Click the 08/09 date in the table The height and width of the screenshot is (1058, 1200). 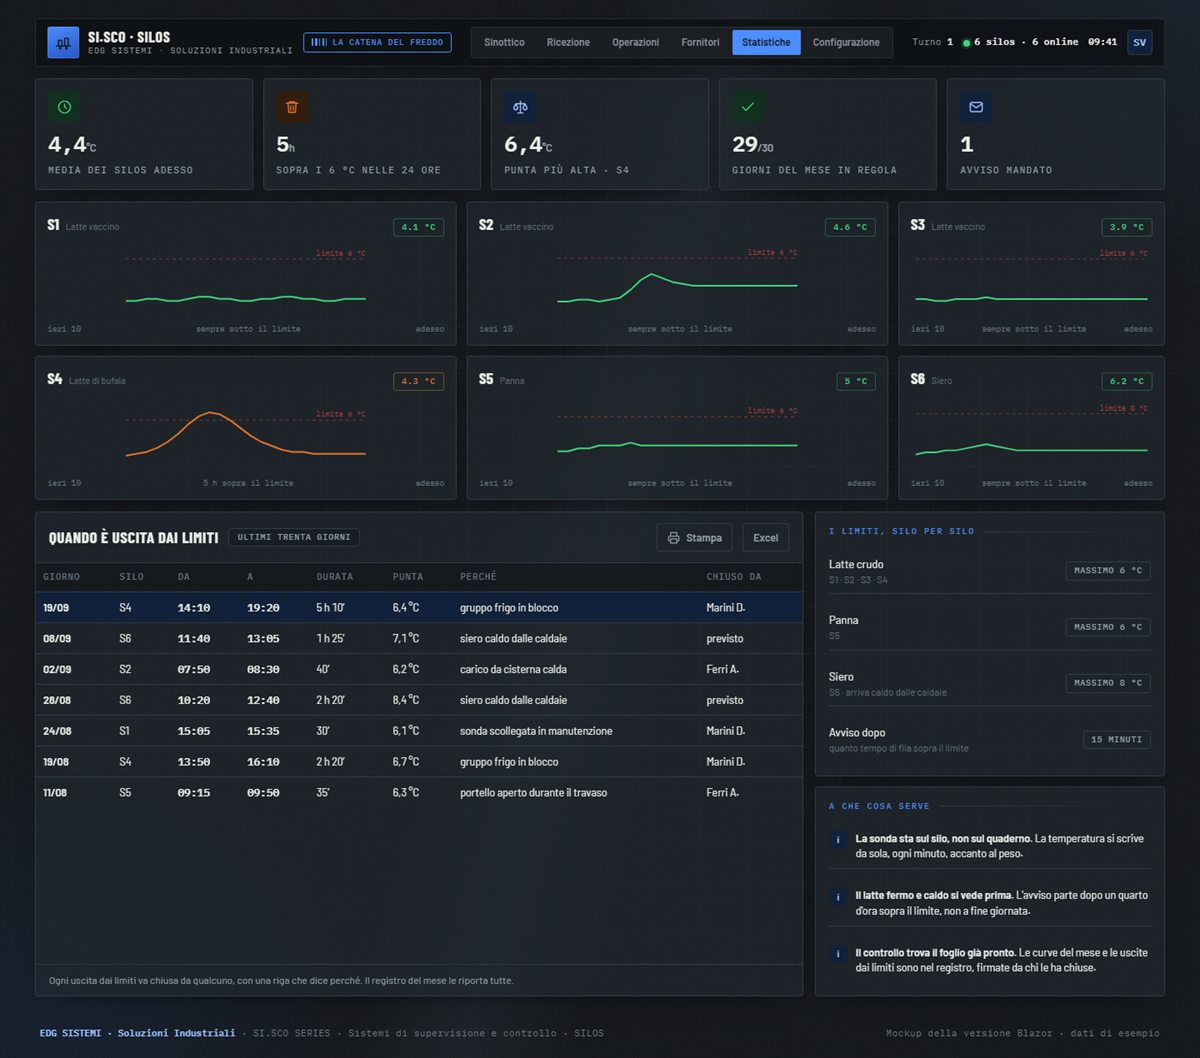click(57, 639)
